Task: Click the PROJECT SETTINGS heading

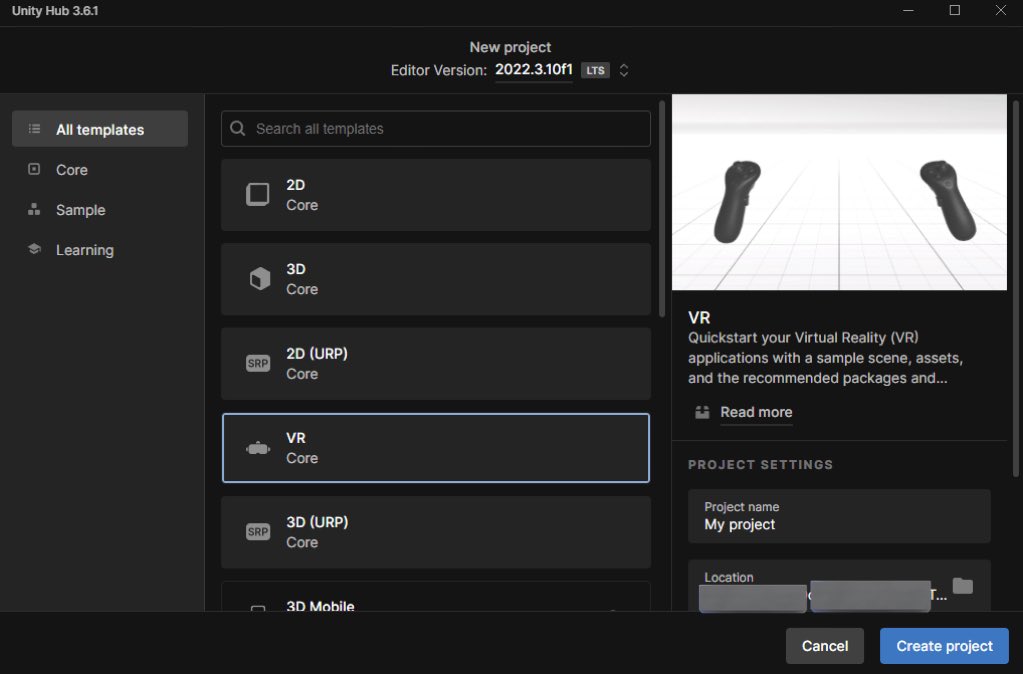Action: coord(760,465)
